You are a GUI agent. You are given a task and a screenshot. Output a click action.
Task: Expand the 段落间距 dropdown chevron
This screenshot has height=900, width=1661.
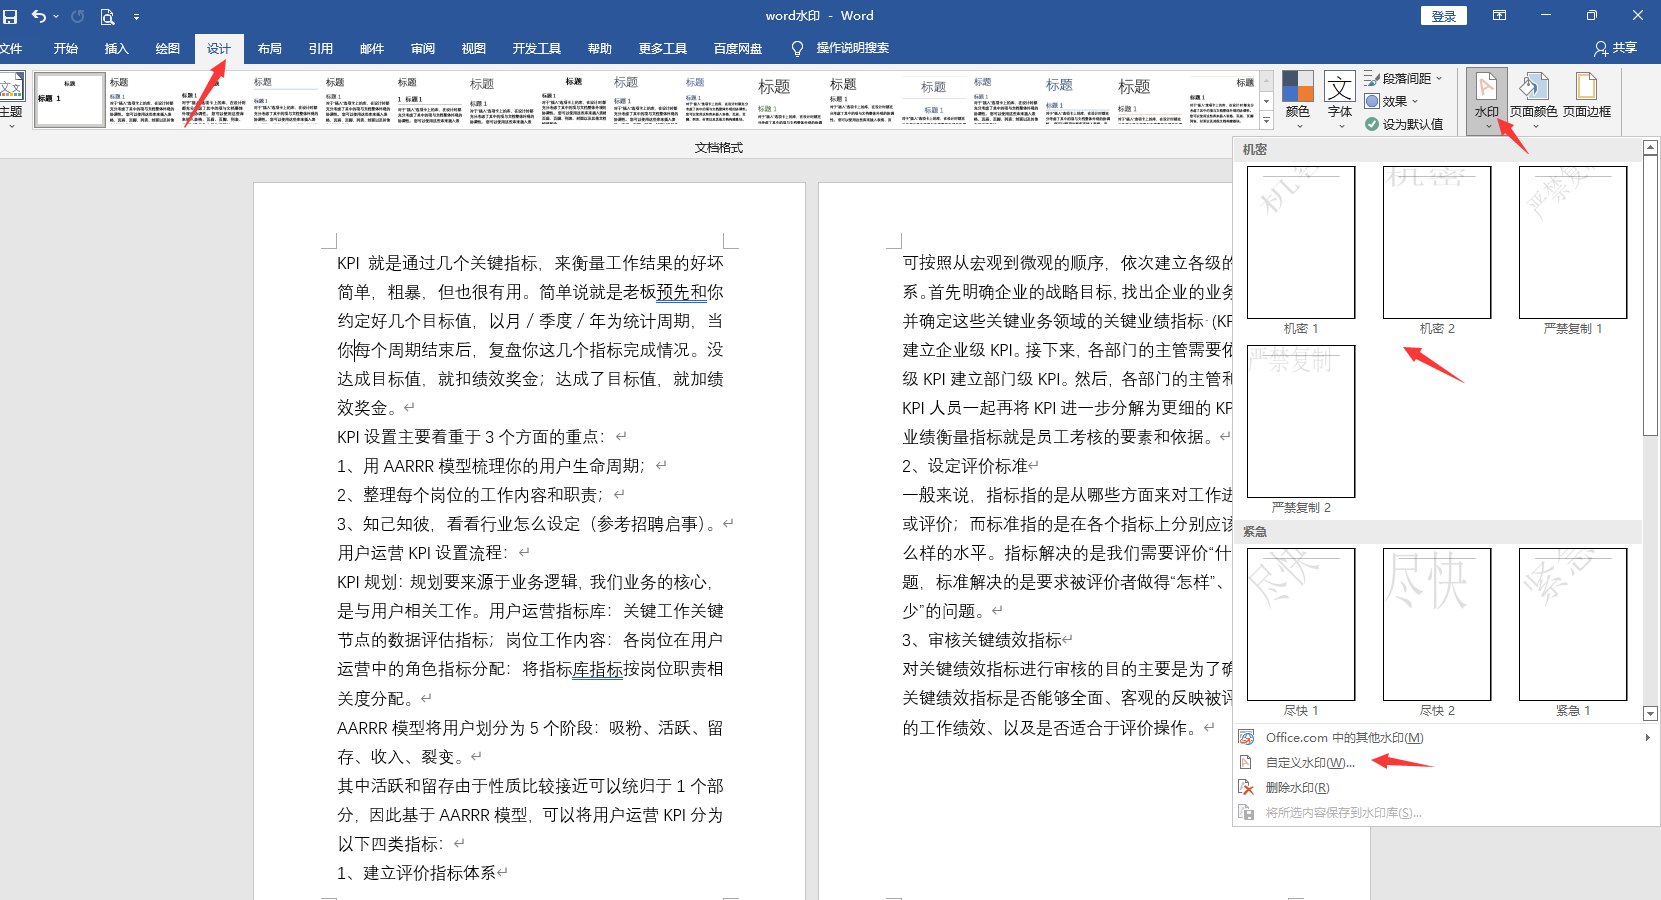point(1437,78)
